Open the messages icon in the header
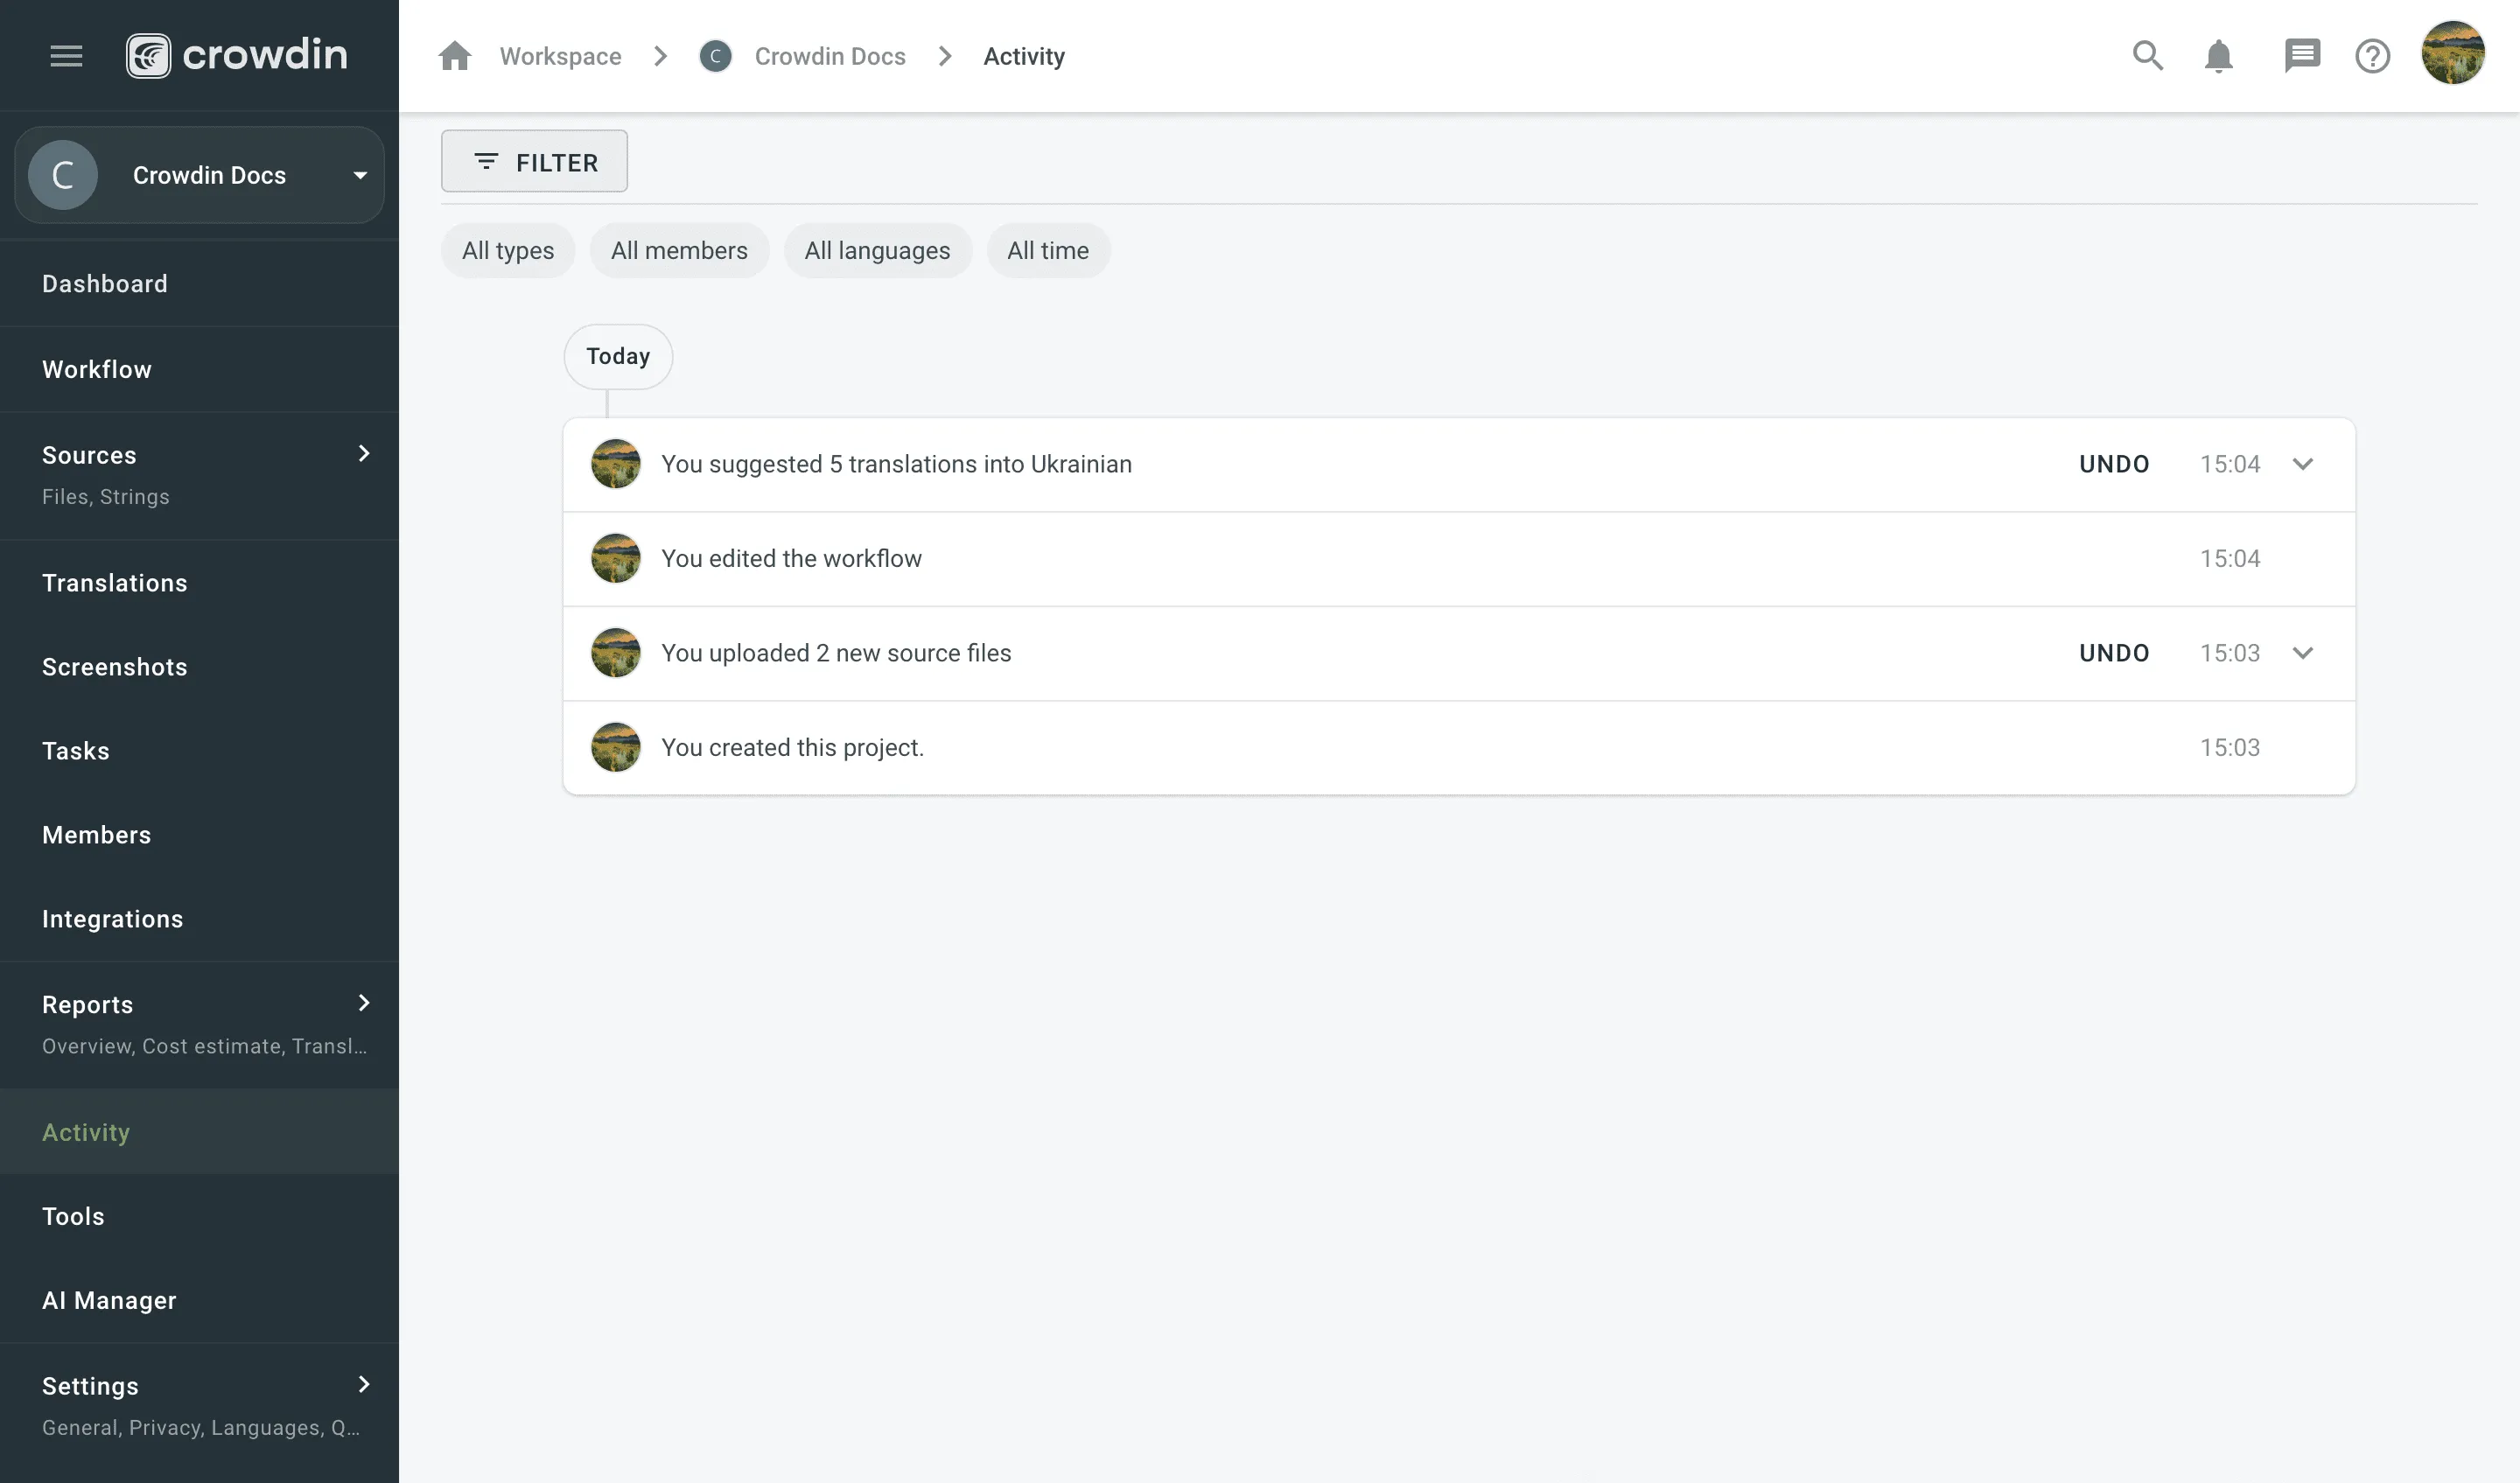The width and height of the screenshot is (2520, 1483). coord(2302,56)
